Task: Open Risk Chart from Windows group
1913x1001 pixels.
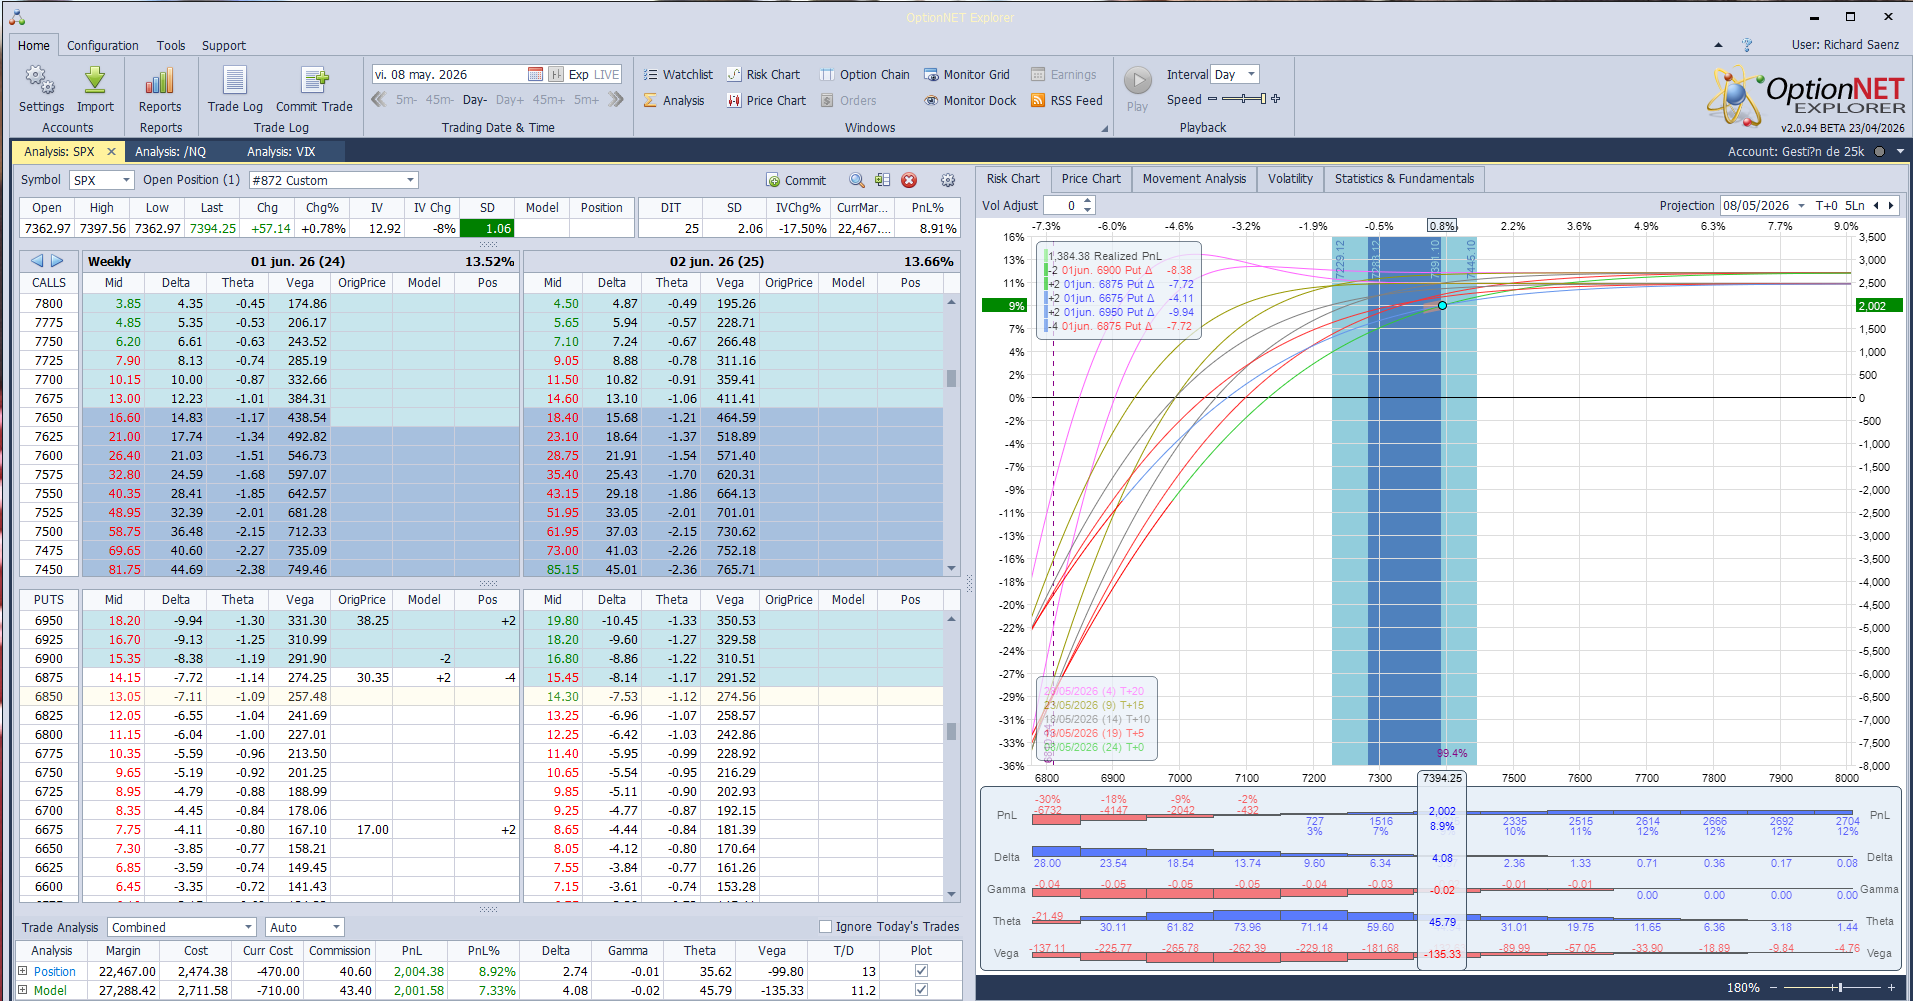Action: (763, 74)
